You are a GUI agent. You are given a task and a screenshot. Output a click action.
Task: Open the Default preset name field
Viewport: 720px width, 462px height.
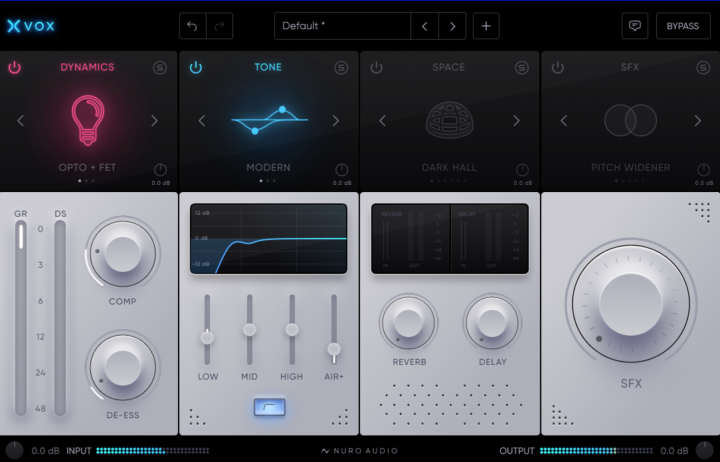tap(342, 26)
